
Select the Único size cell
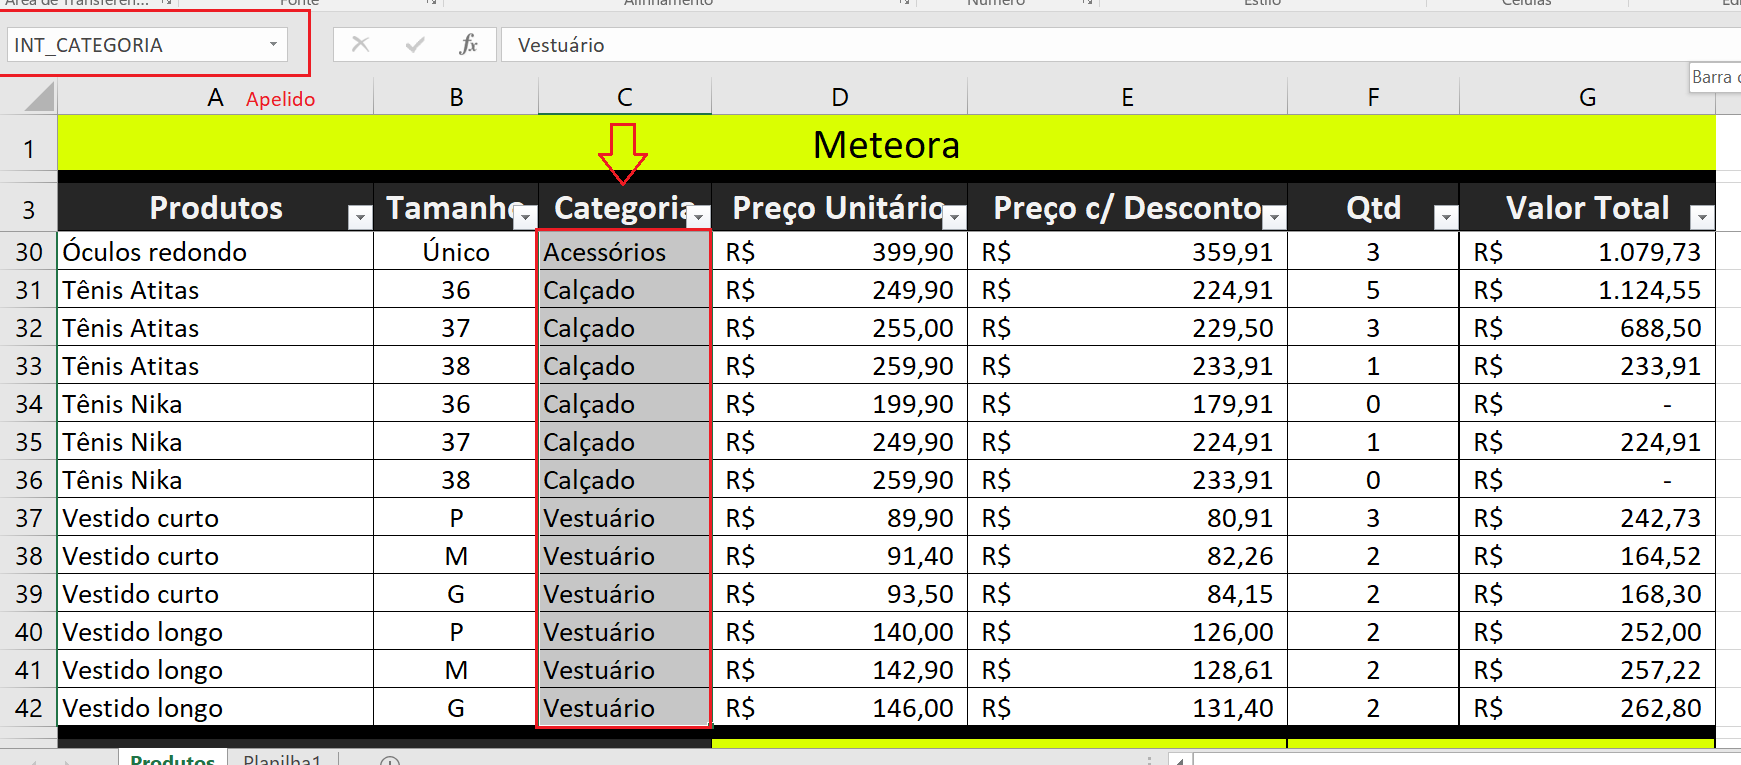456,252
